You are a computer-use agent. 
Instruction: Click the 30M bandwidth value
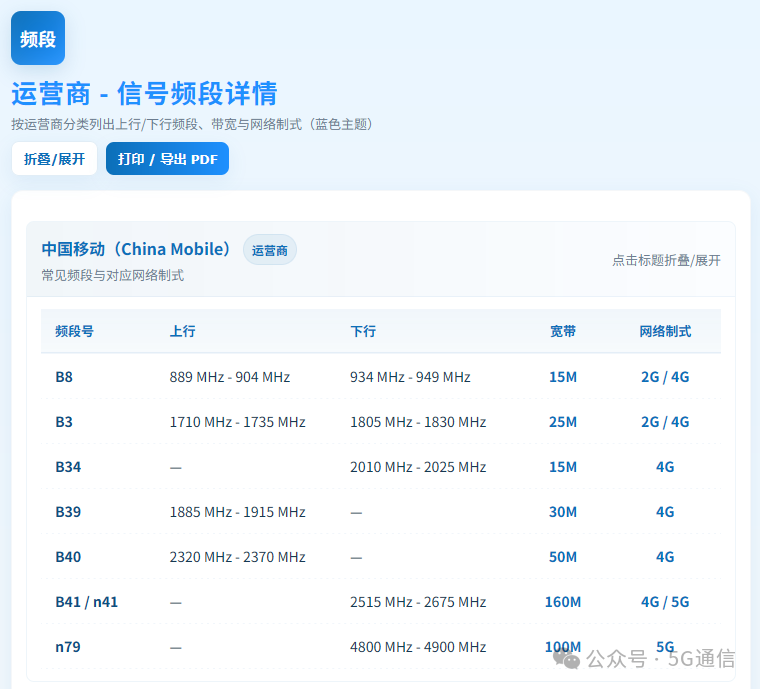pyautogui.click(x=563, y=512)
